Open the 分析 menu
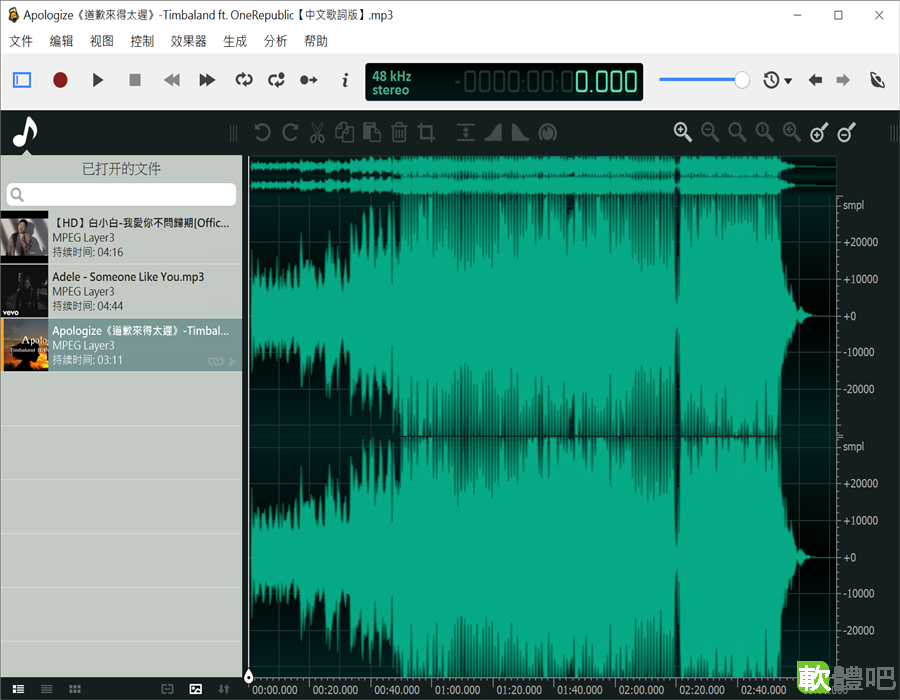 coord(276,41)
